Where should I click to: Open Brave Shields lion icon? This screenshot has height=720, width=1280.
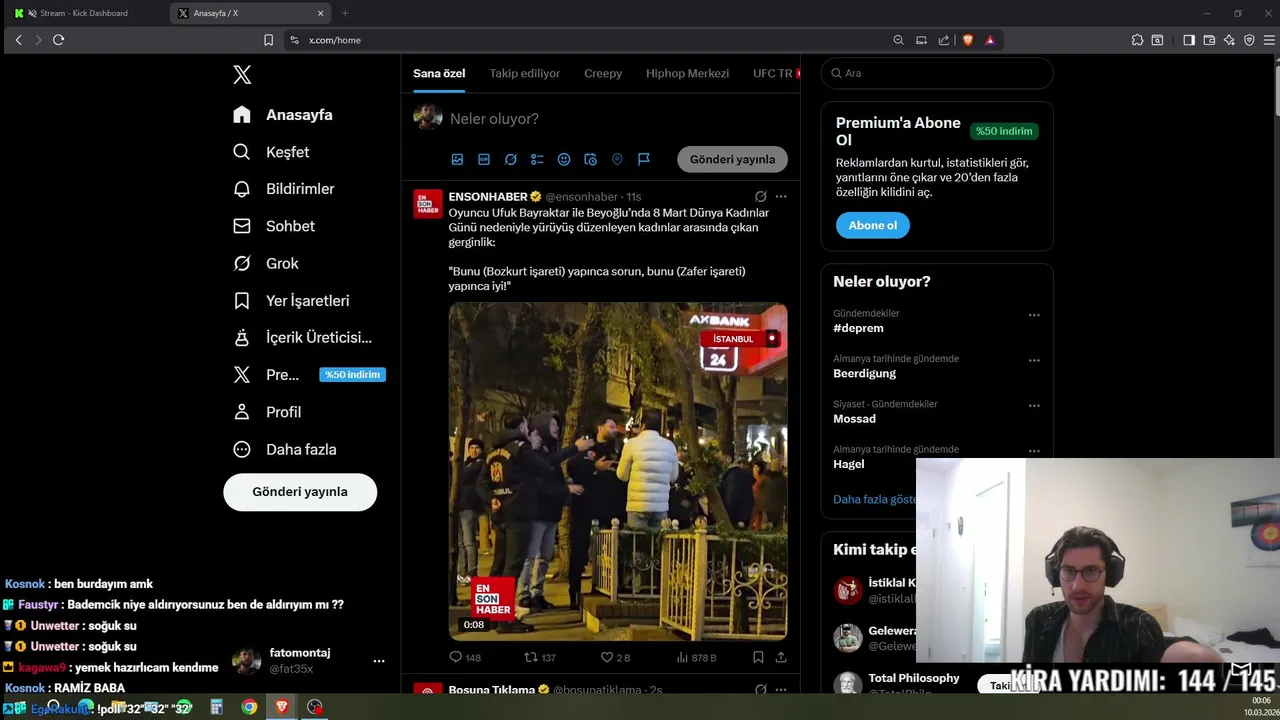coord(967,40)
